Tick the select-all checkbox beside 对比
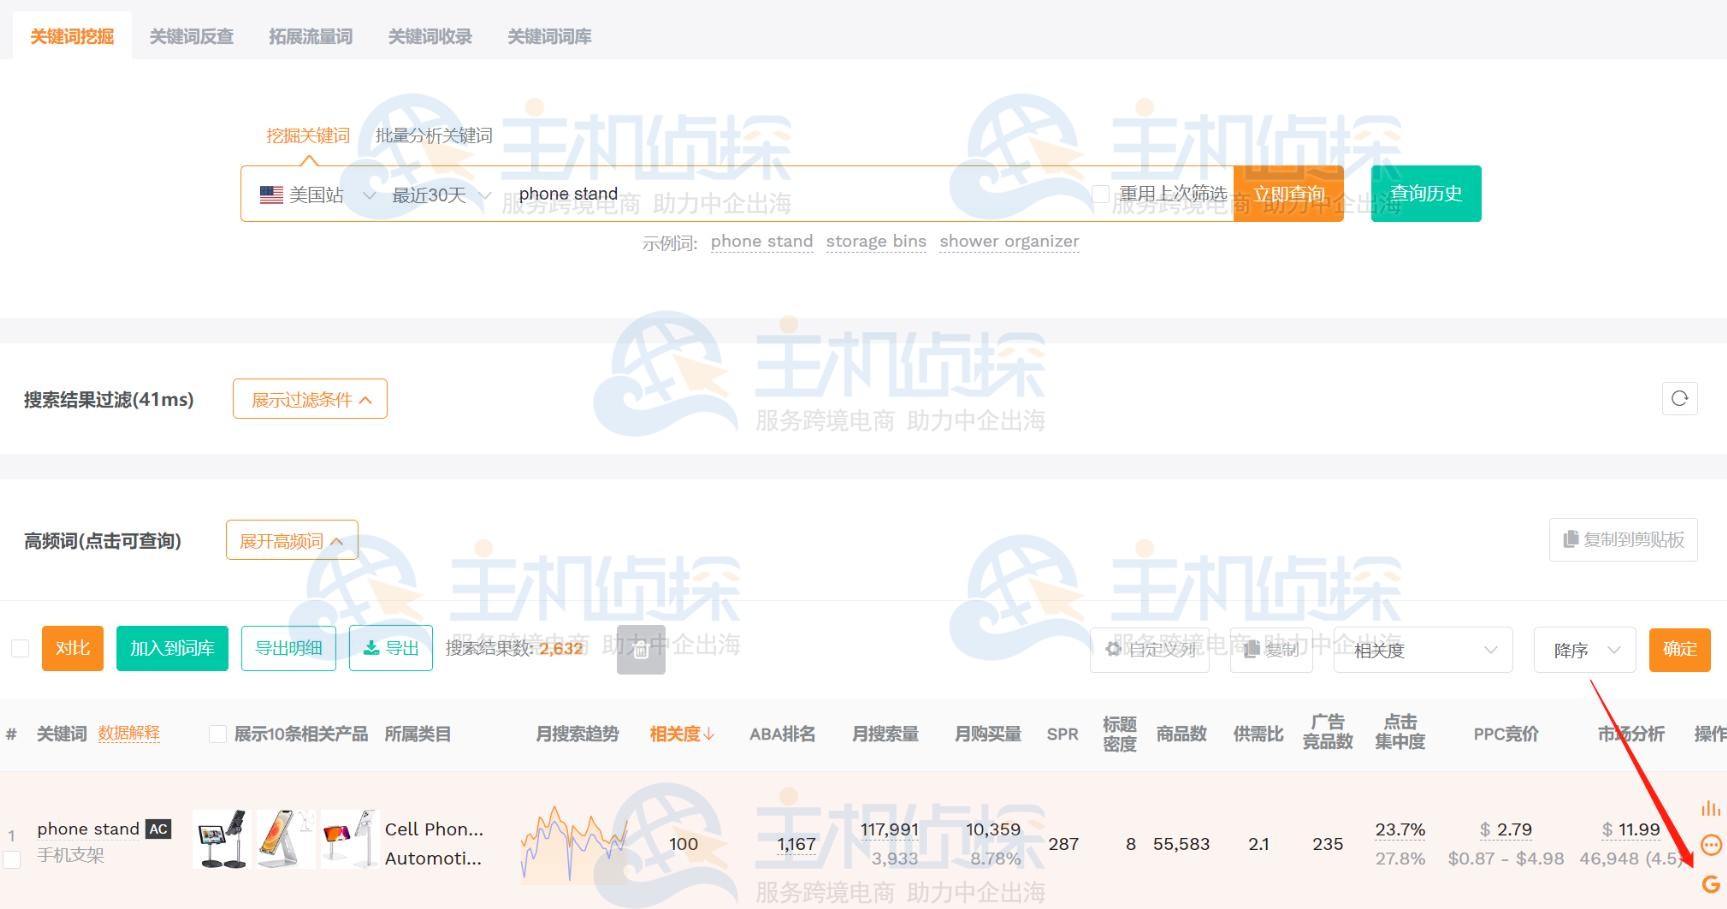Screen dimensions: 1727x909 click(20, 648)
